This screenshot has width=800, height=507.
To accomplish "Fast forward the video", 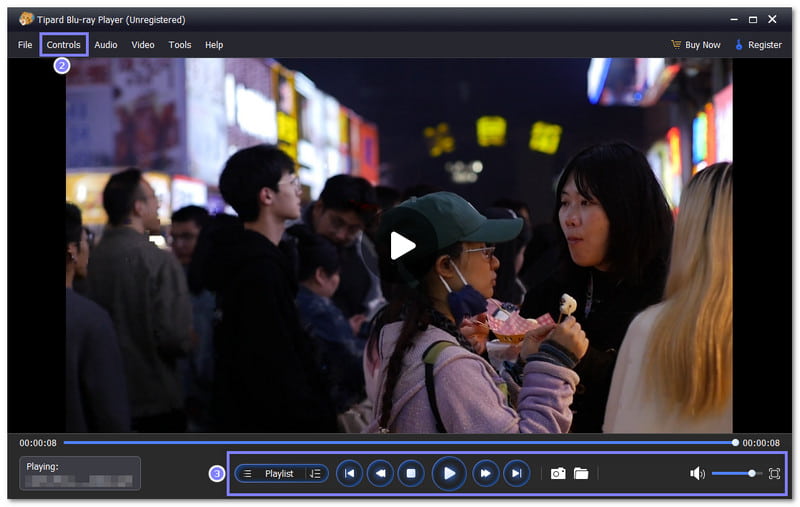I will [486, 474].
